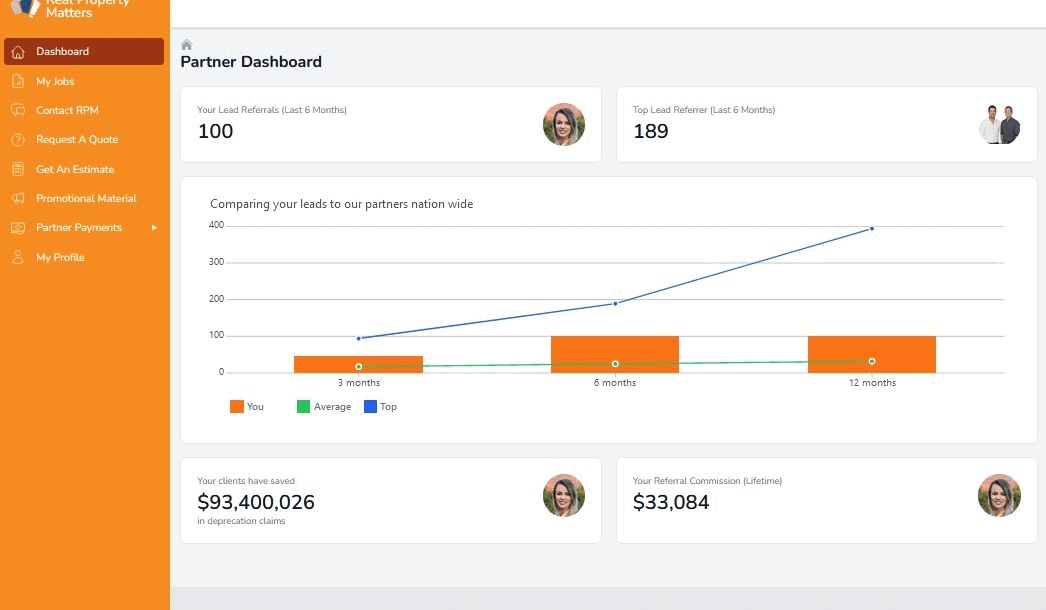The height and width of the screenshot is (610, 1046).
Task: Click the Request A Quote question icon
Action: point(17,140)
